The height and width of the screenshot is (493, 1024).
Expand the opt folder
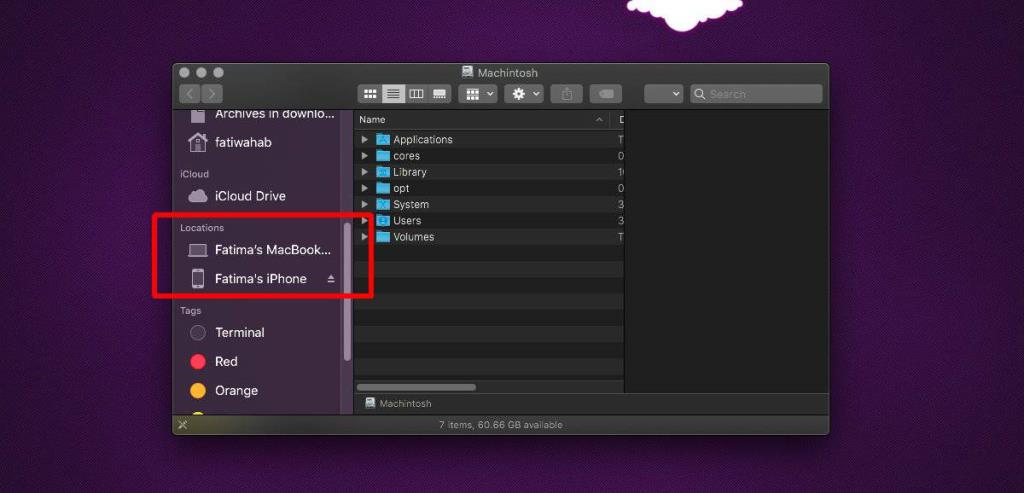364,188
